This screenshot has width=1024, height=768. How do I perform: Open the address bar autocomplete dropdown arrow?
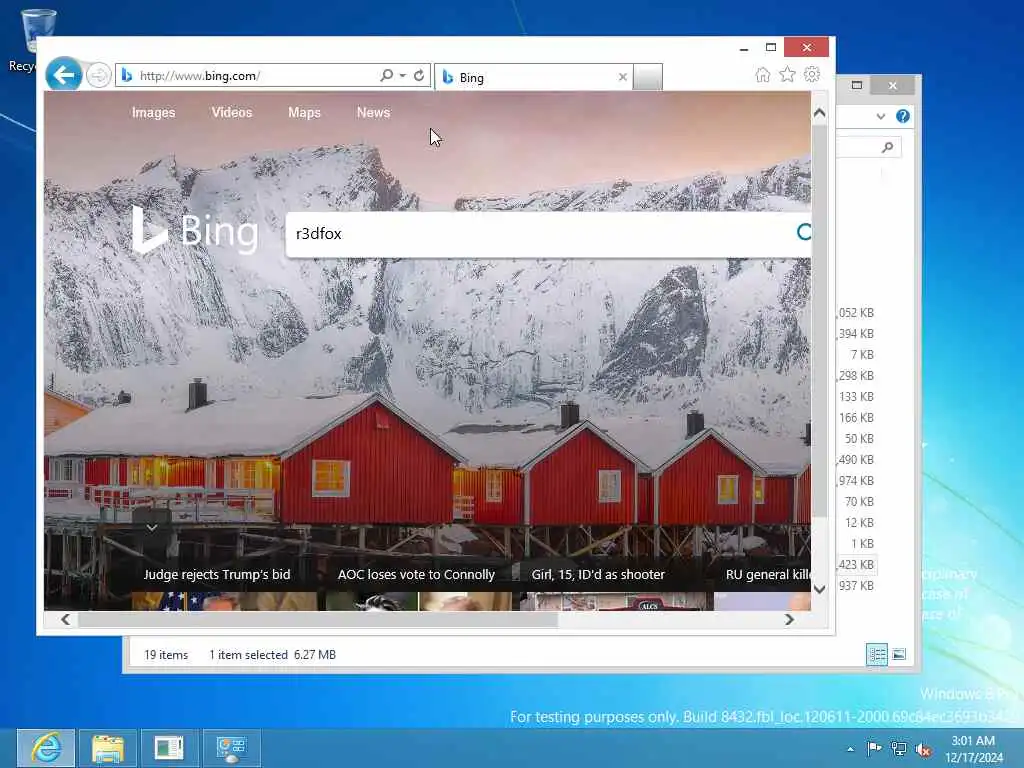pos(403,76)
